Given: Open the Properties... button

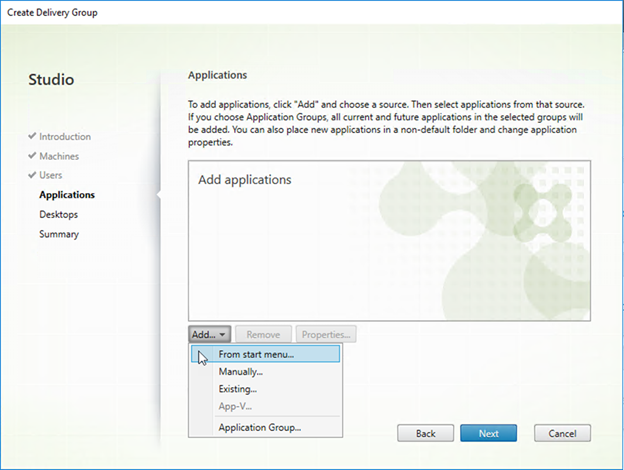Looking at the screenshot, I should click(326, 334).
